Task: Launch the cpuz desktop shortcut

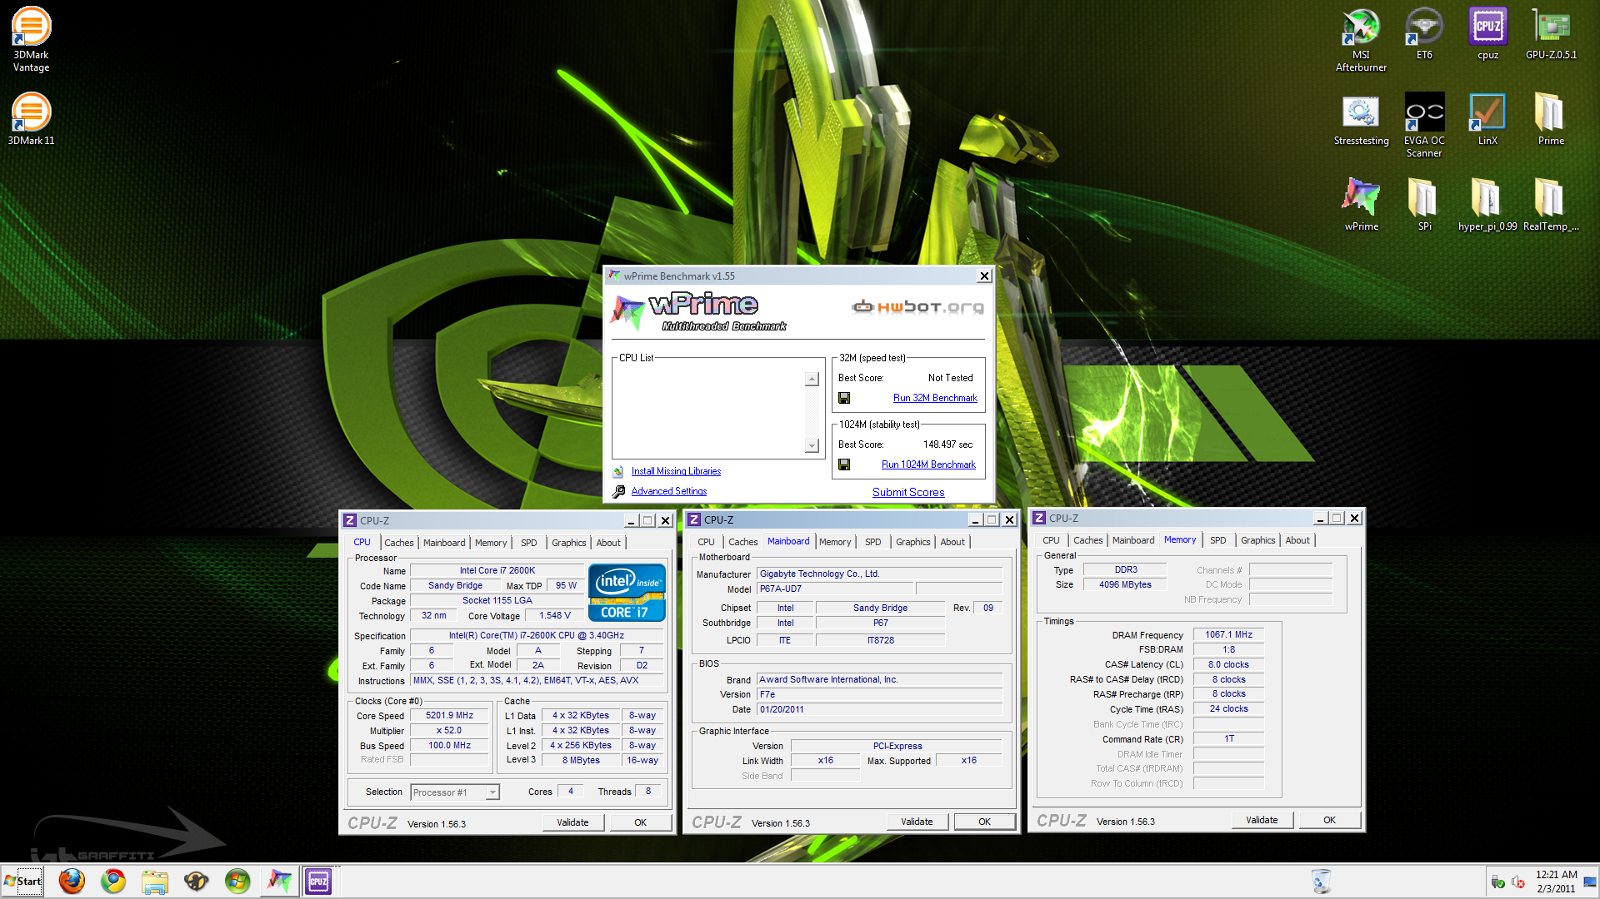Action: (x=1488, y=33)
